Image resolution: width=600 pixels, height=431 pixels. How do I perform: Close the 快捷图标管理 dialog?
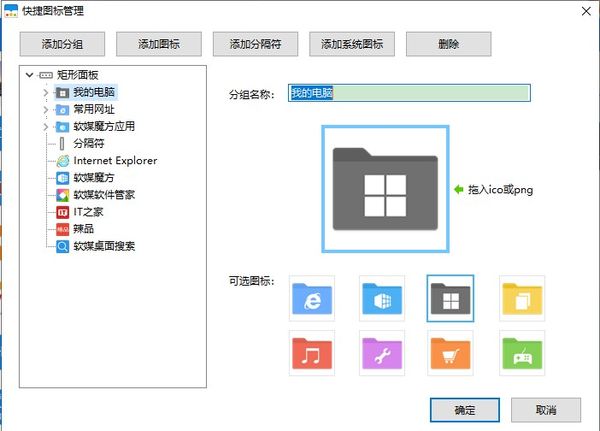click(586, 11)
